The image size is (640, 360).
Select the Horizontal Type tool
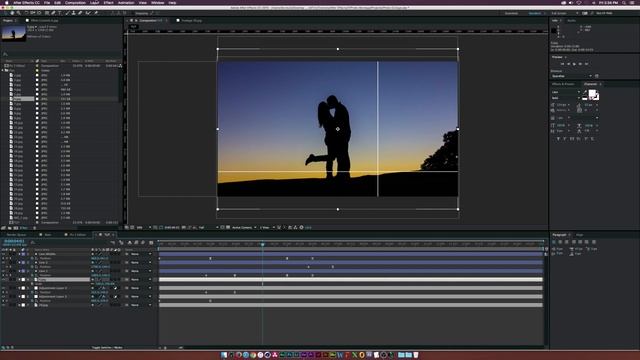(60, 13)
